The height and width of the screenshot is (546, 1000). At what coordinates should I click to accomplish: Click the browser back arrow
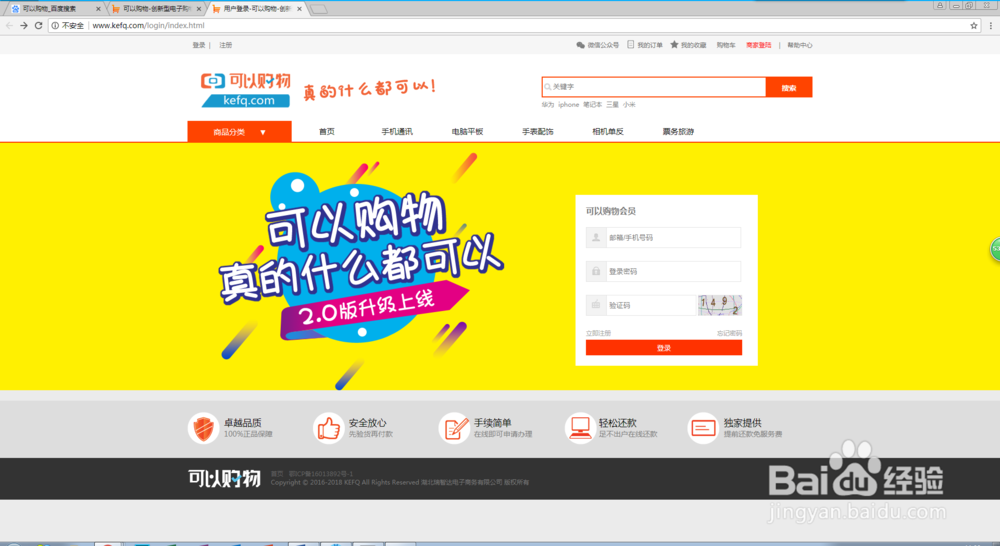9,26
